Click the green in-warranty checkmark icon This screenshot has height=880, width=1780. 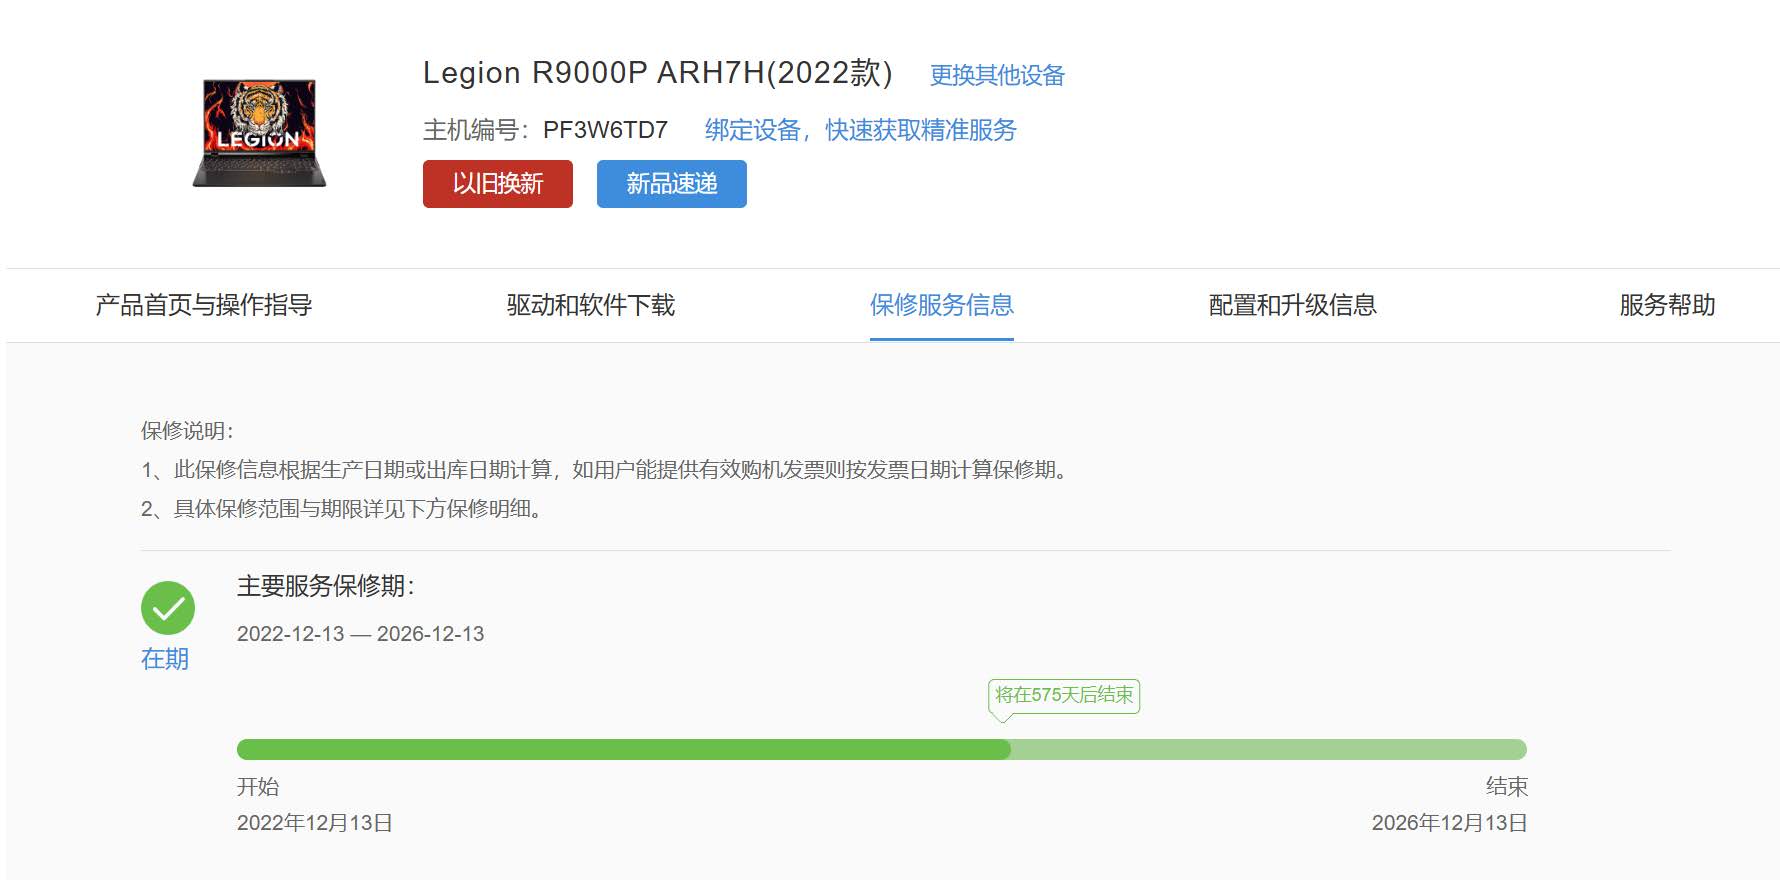point(168,608)
